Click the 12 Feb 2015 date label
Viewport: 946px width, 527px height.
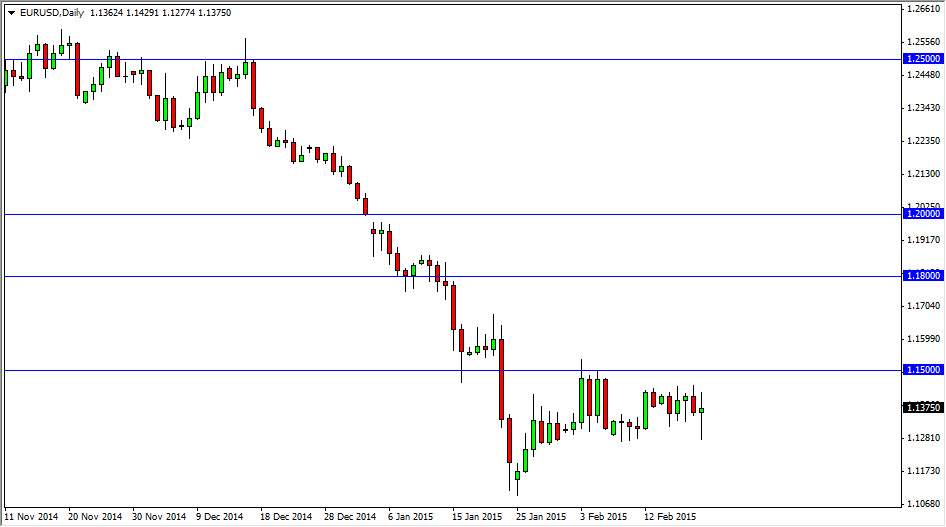tap(670, 517)
